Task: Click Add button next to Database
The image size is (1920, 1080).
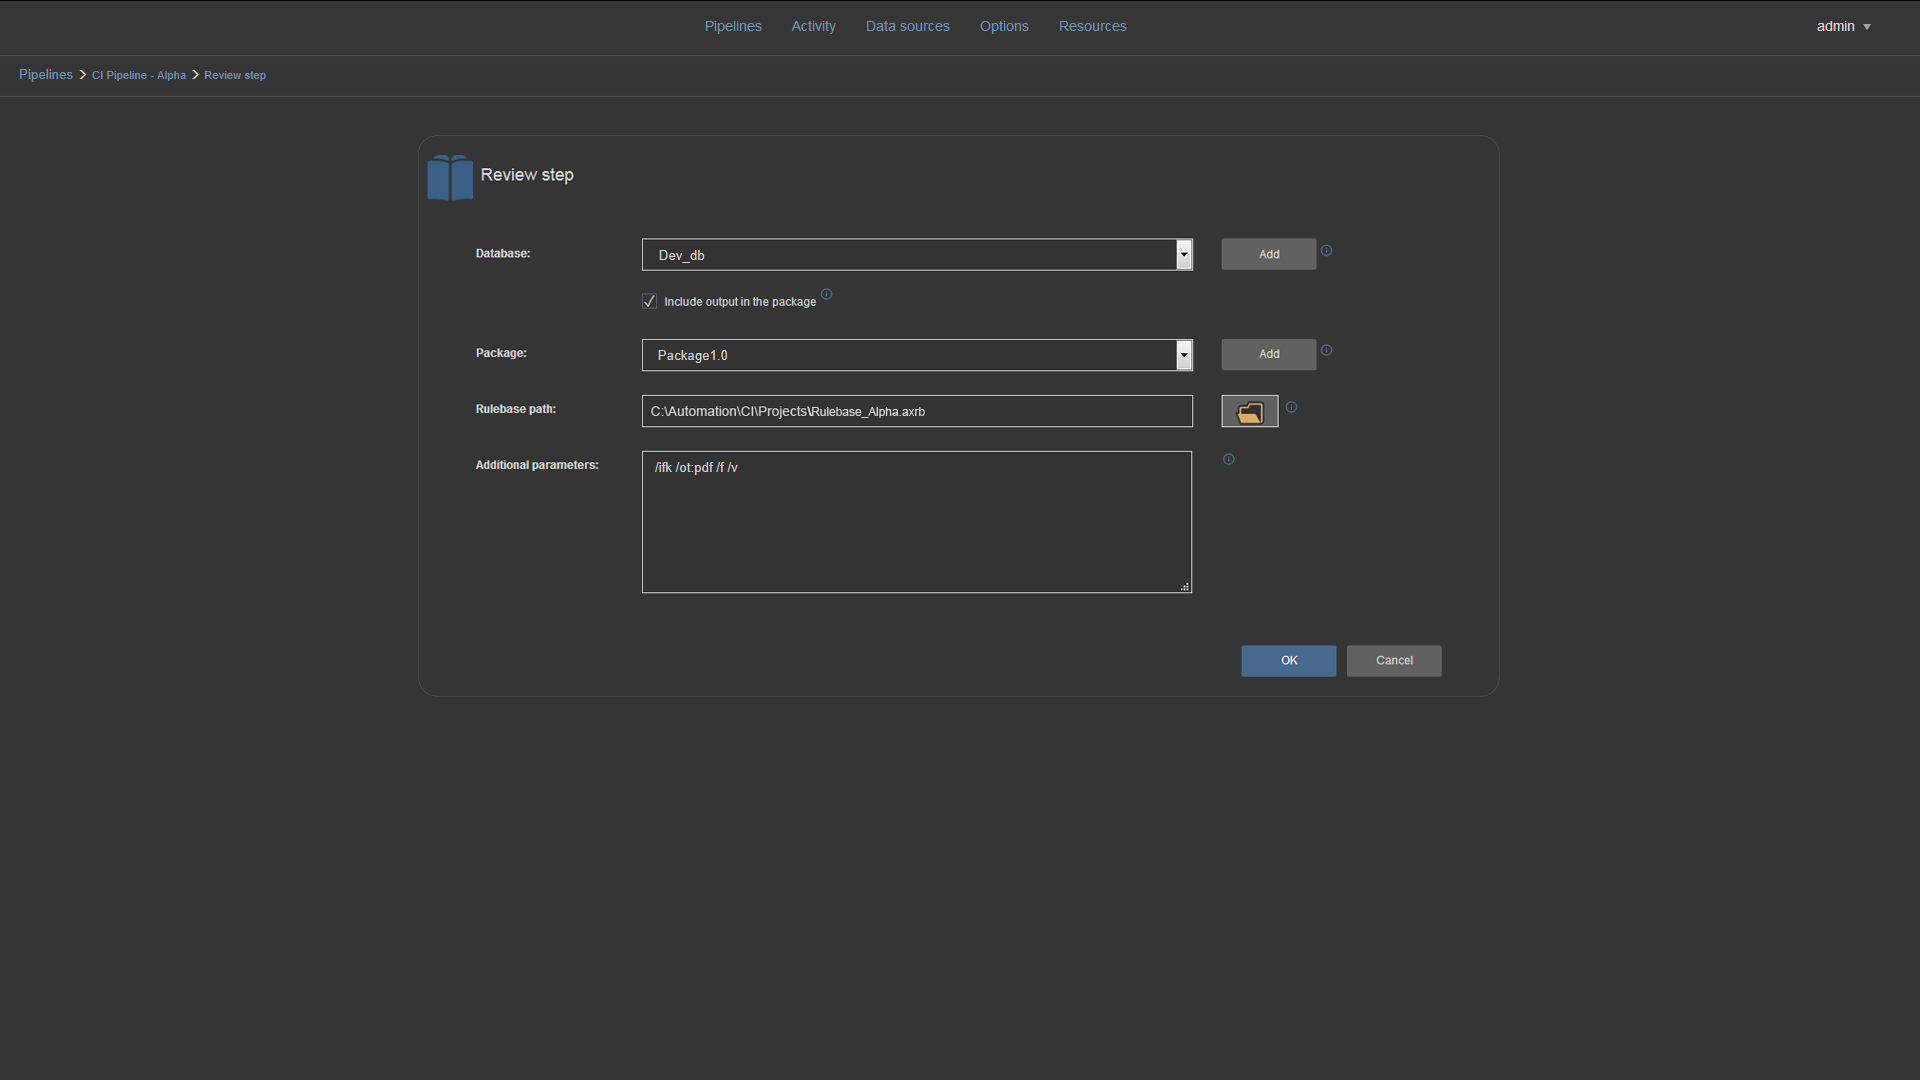Action: tap(1268, 254)
